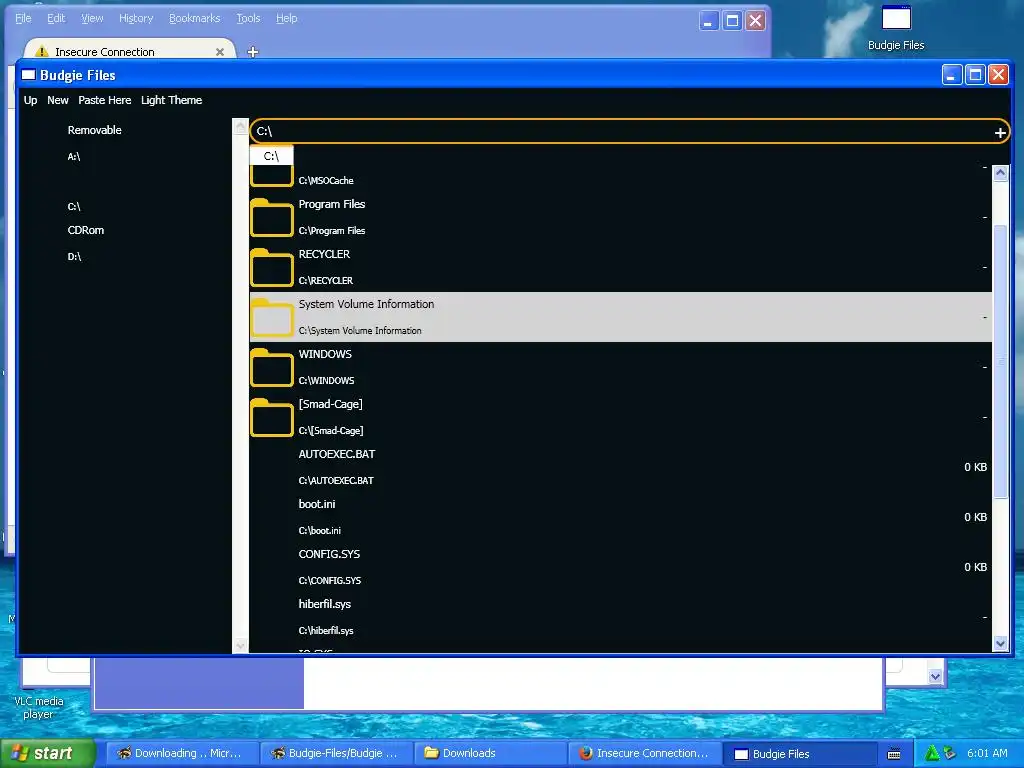
Task: Open a new tab in Firefox window
Action: click(253, 52)
